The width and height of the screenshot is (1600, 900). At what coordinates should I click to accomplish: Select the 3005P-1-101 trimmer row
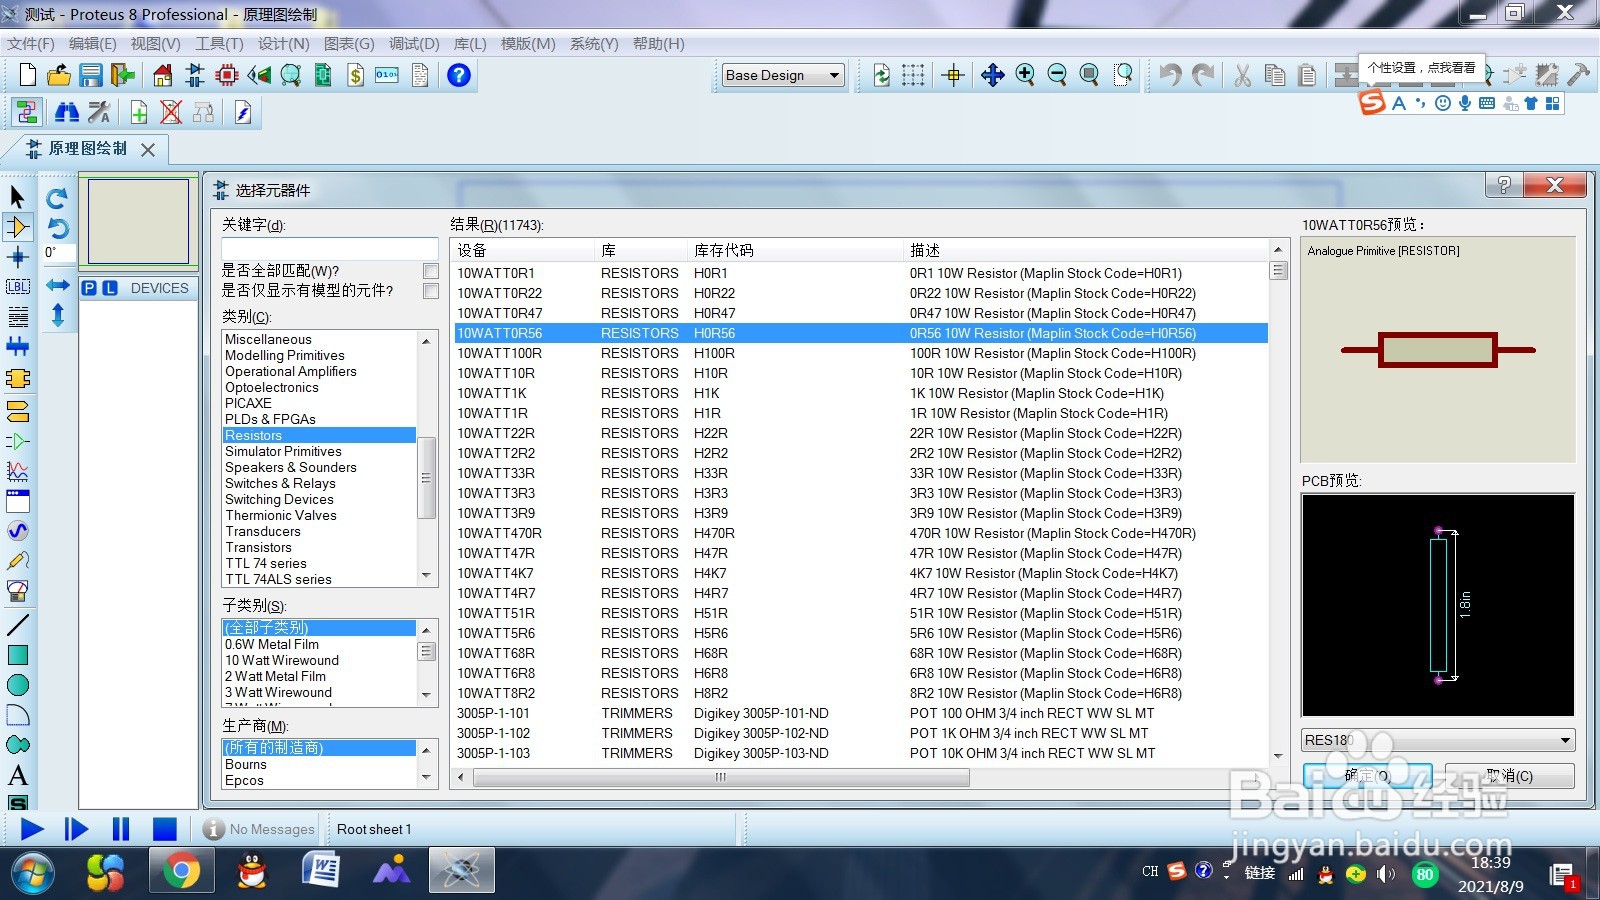(x=861, y=713)
